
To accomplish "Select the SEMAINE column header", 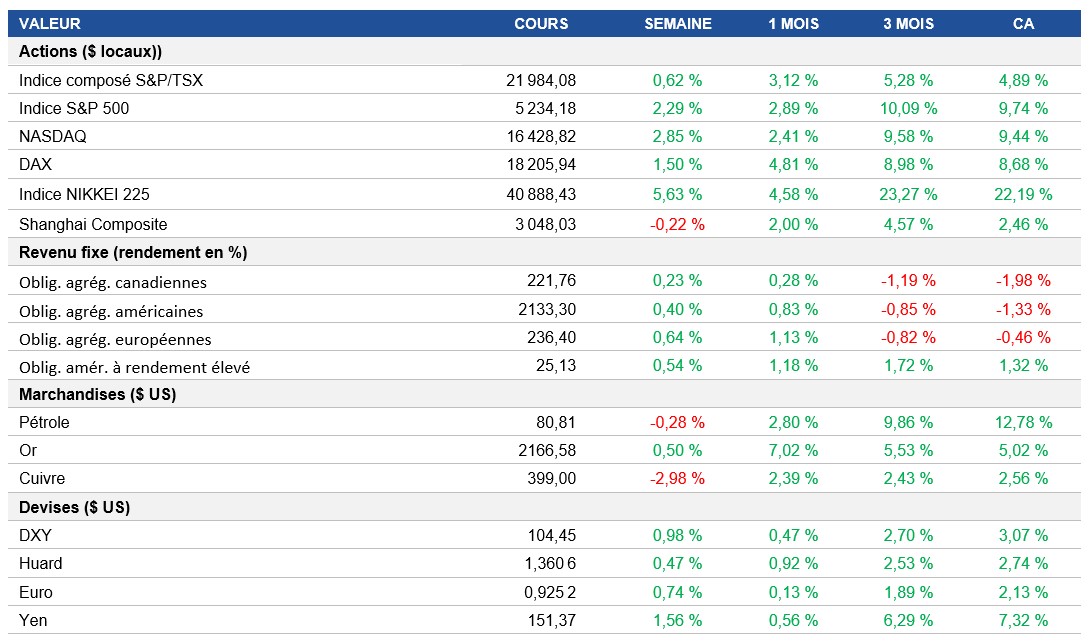I will (x=677, y=23).
